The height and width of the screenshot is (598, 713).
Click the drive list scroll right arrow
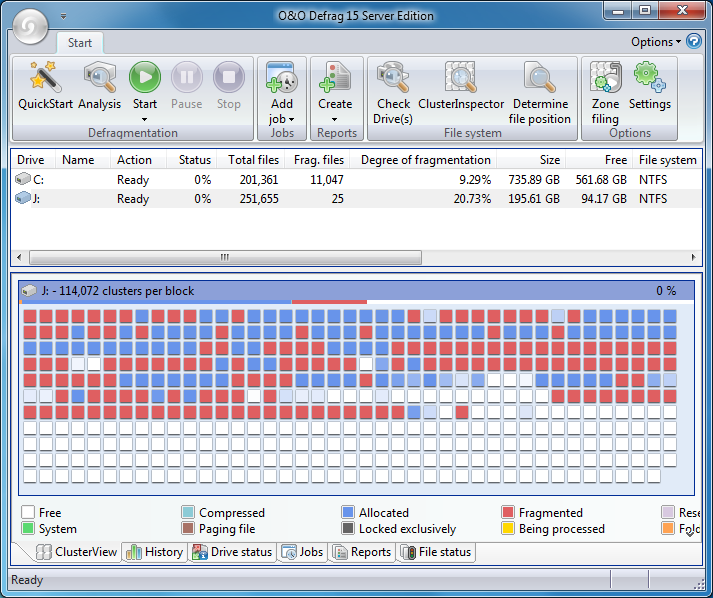pyautogui.click(x=693, y=257)
